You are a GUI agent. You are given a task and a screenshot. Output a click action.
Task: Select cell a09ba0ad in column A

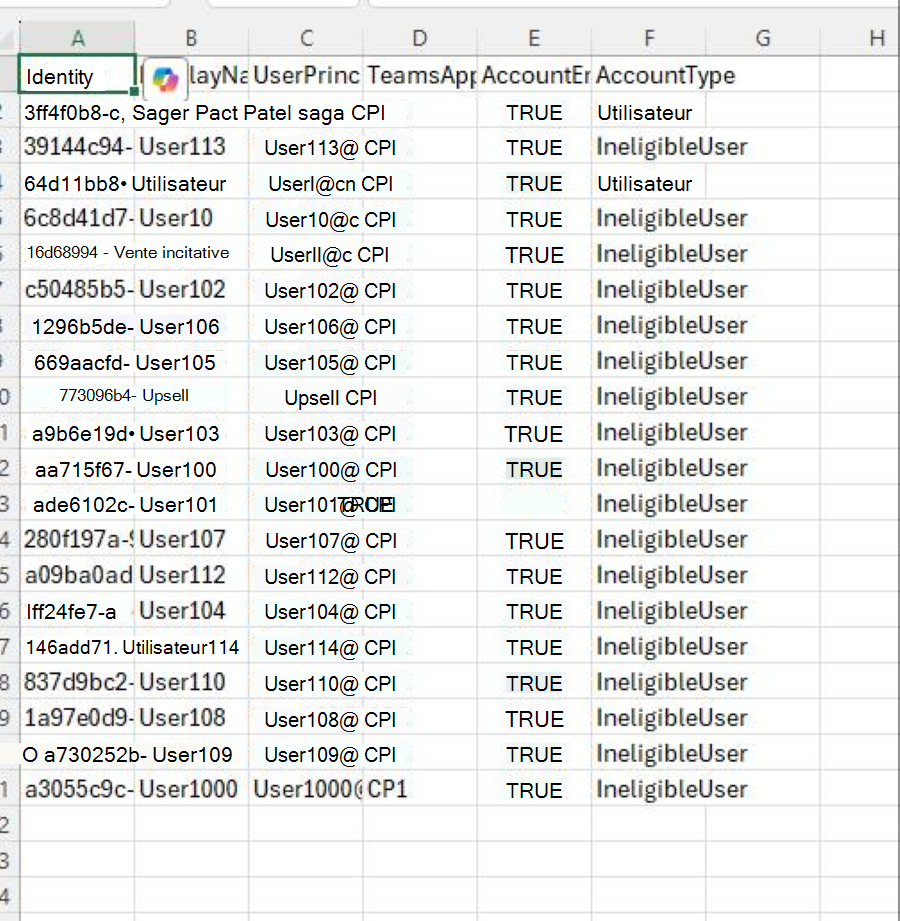[x=78, y=575]
